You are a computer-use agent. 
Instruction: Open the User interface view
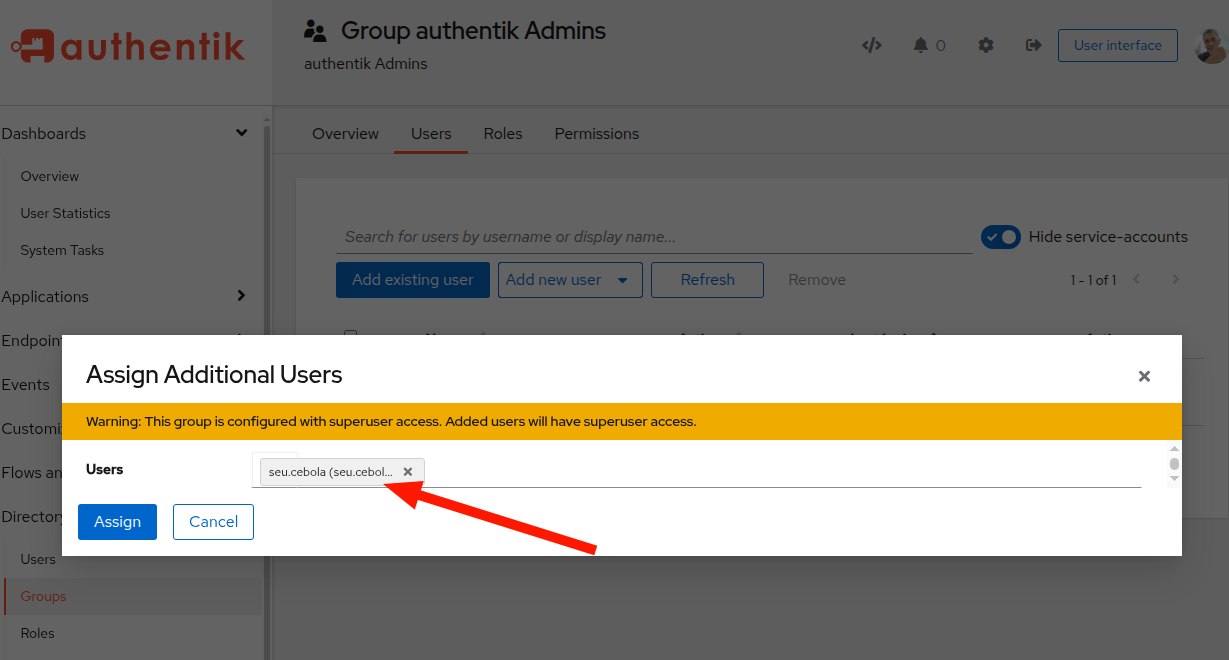(x=1117, y=45)
